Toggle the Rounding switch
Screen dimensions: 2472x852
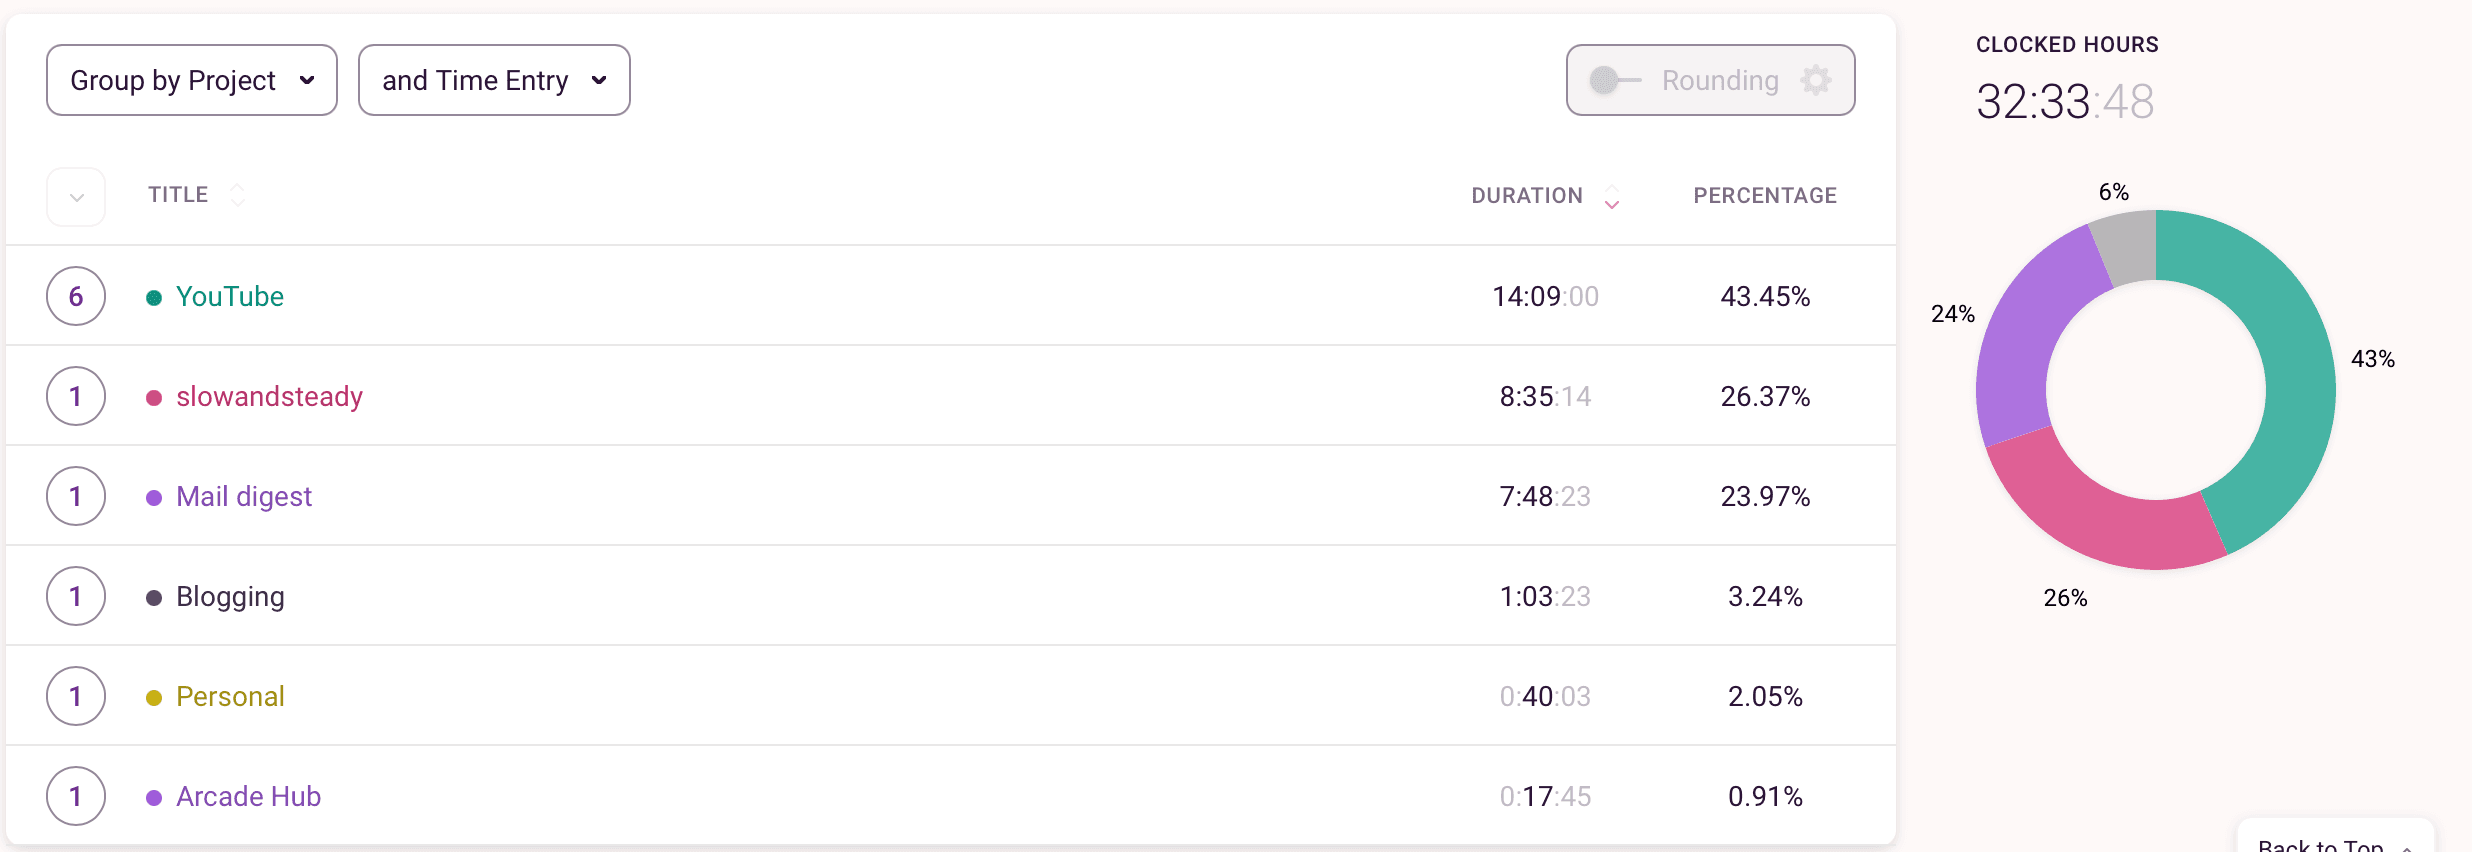[1612, 80]
